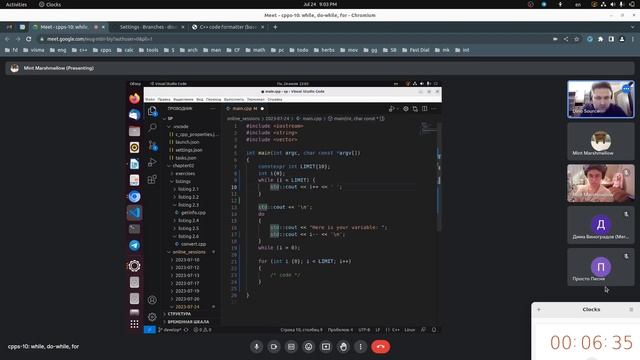640x360 pixels.
Task: Click the blue circular extension icon
Action: point(590,39)
